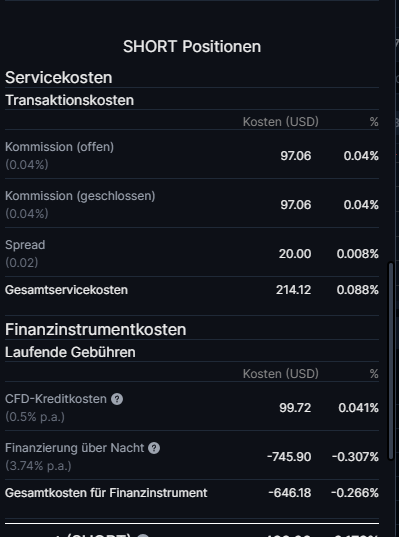The height and width of the screenshot is (537, 399).
Task: Click the Gesamtkosten für Finanzinstrument label
Action: click(106, 493)
